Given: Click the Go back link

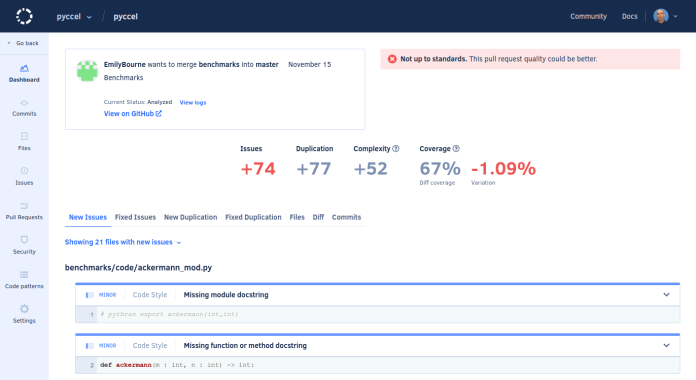Looking at the screenshot, I should tap(24, 43).
